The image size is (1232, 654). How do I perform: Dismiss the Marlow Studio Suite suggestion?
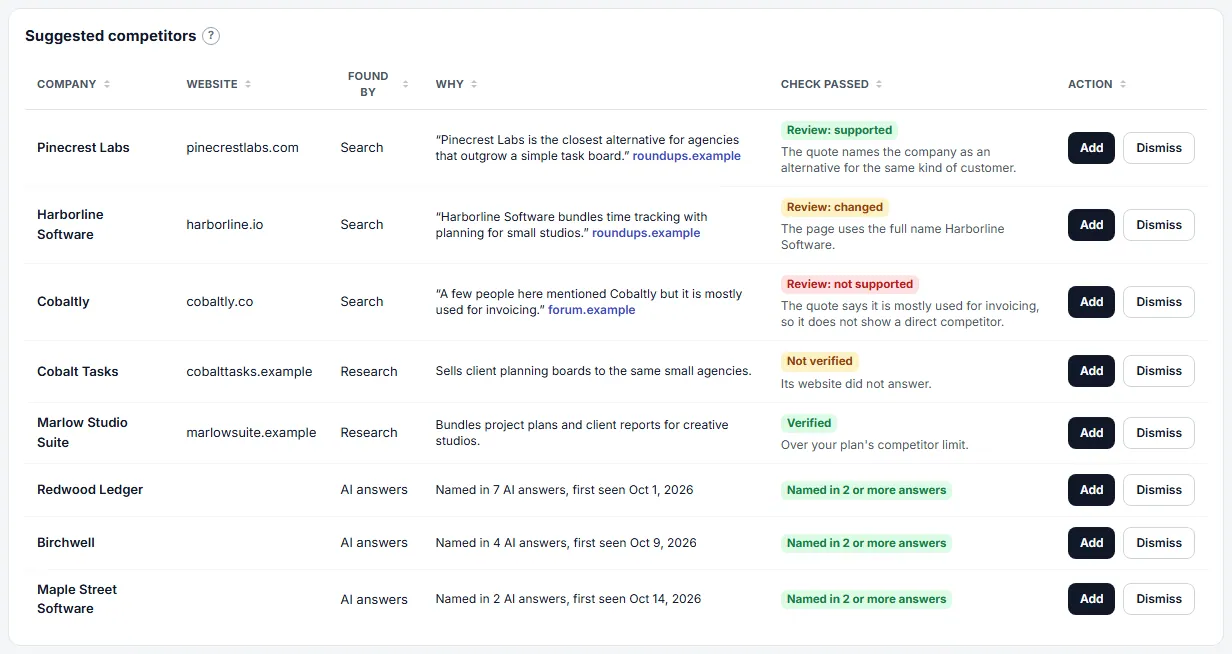coord(1159,433)
